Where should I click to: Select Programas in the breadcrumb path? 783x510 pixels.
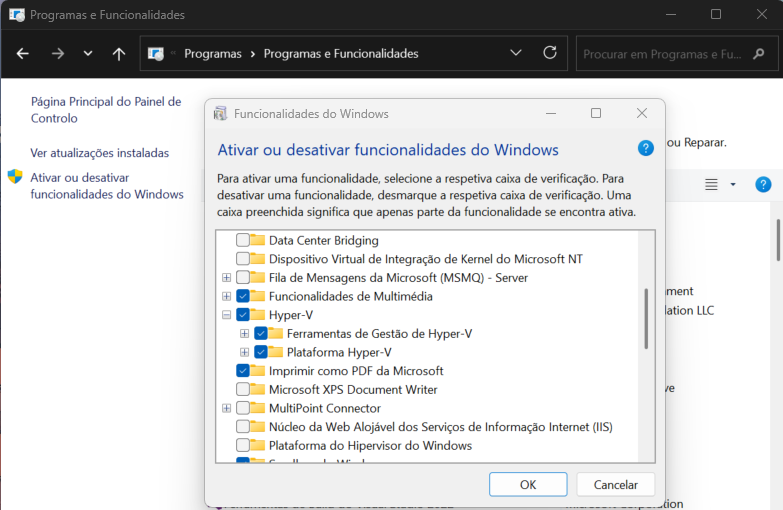213,54
